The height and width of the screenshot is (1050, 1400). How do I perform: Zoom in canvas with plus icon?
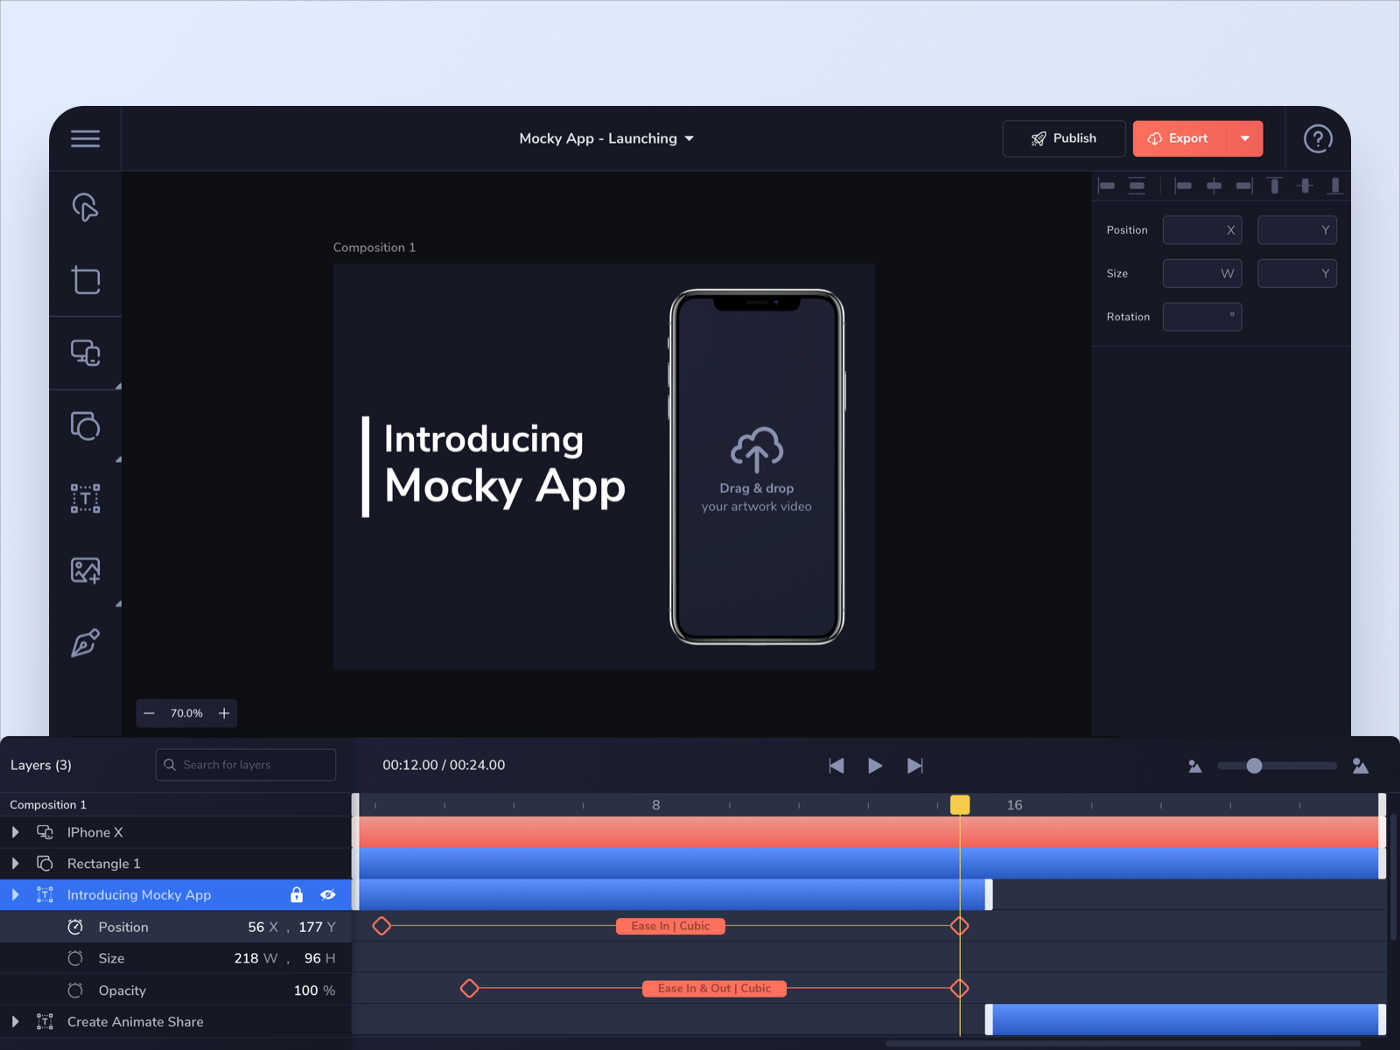click(224, 713)
